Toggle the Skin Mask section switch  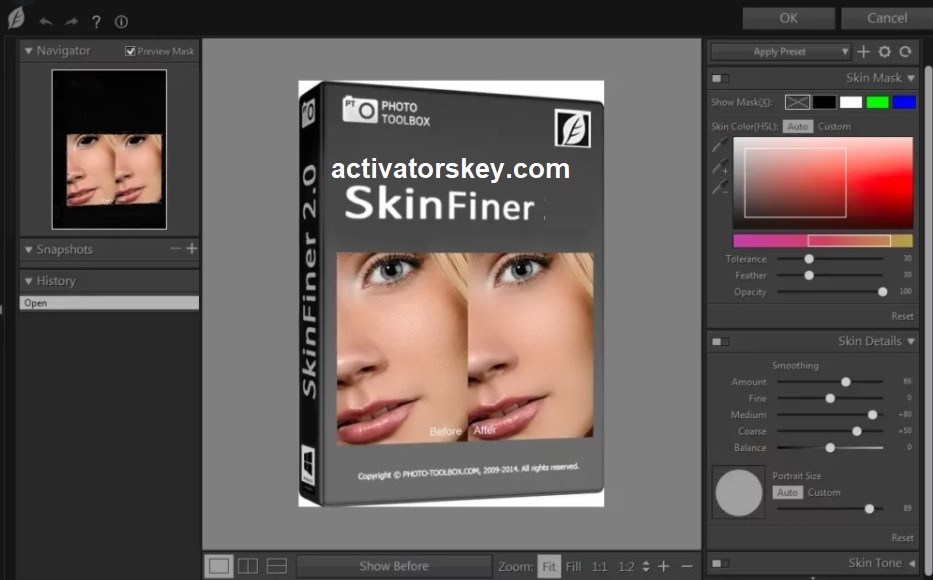[x=720, y=79]
